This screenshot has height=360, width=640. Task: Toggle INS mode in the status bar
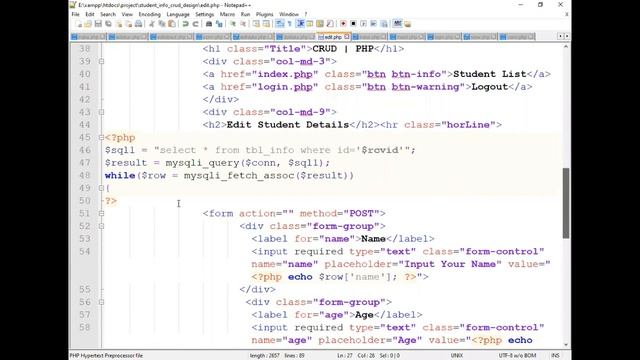[555, 356]
